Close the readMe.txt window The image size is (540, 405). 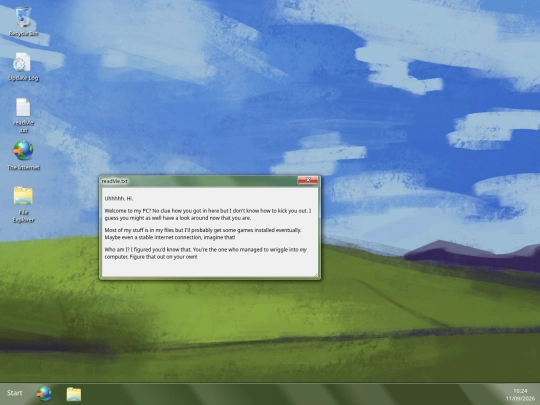308,180
